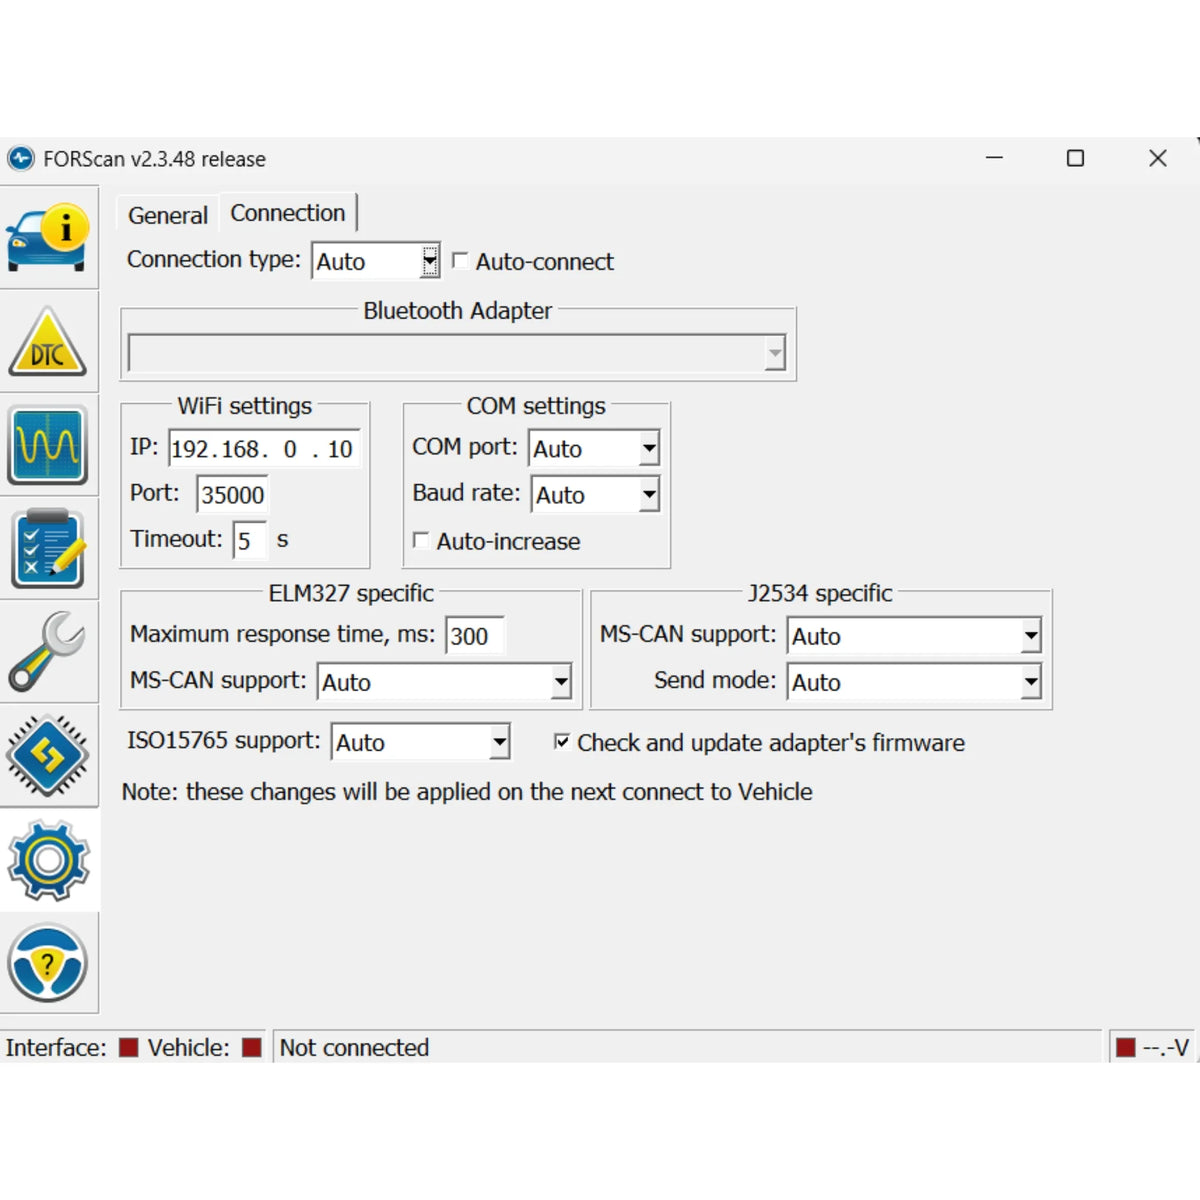Viewport: 1200px width, 1200px height.
Task: Open the Settings gear panel
Action: 50,860
